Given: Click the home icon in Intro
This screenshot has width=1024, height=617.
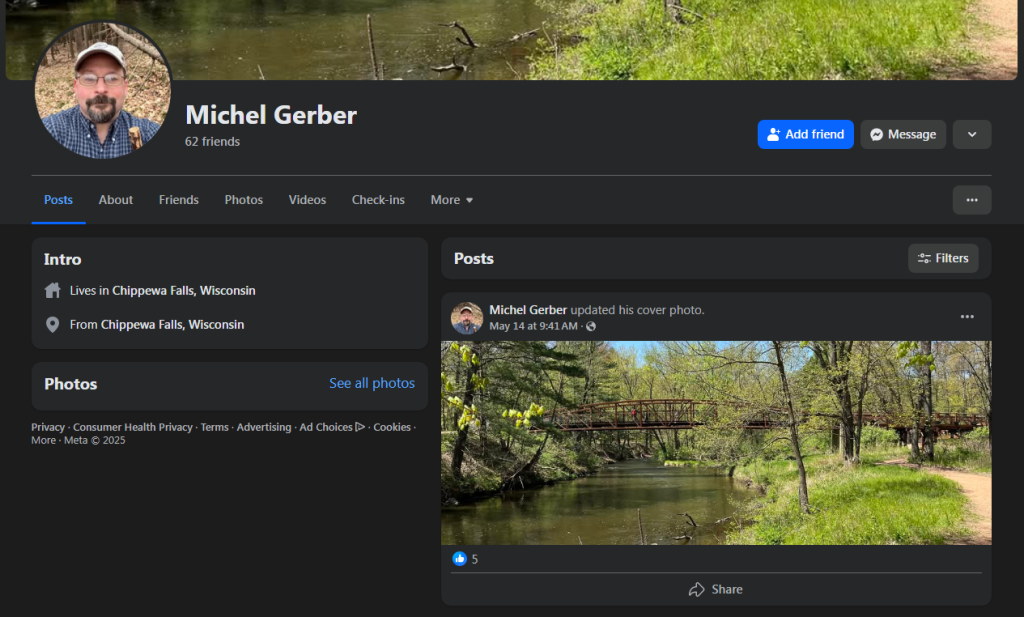Looking at the screenshot, I should [x=53, y=291].
